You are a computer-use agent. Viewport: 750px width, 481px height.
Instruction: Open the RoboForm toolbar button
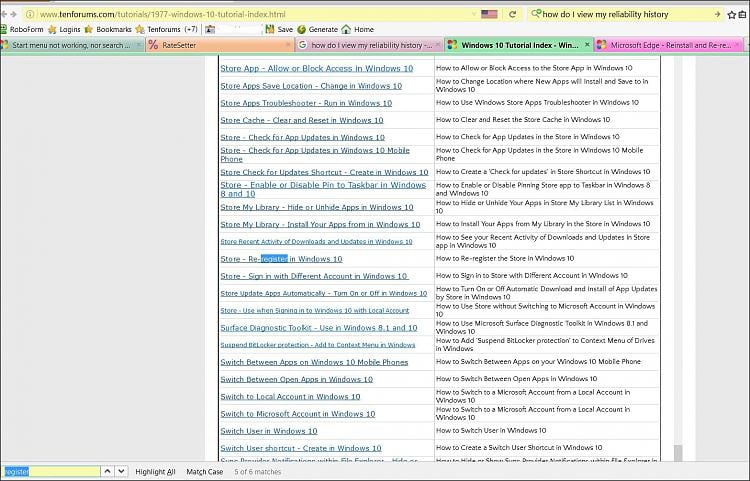[x=22, y=29]
